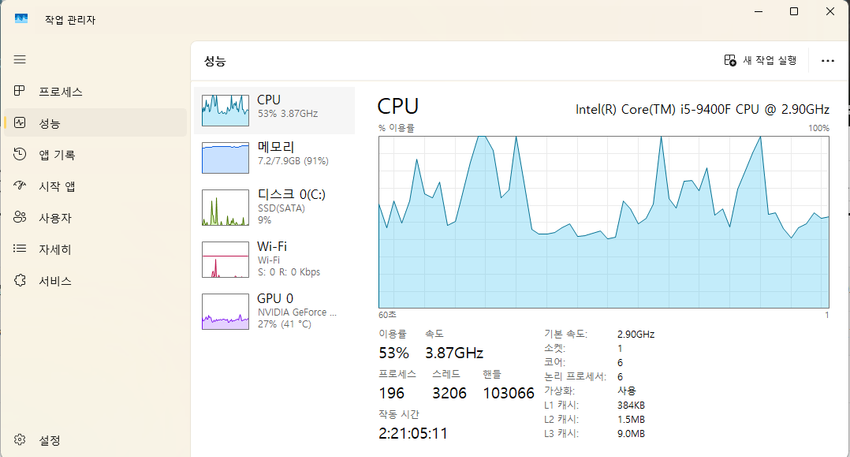This screenshot has height=457, width=850.
Task: Select the GPU 0 NVIDIA GeForce item
Action: (x=274, y=311)
